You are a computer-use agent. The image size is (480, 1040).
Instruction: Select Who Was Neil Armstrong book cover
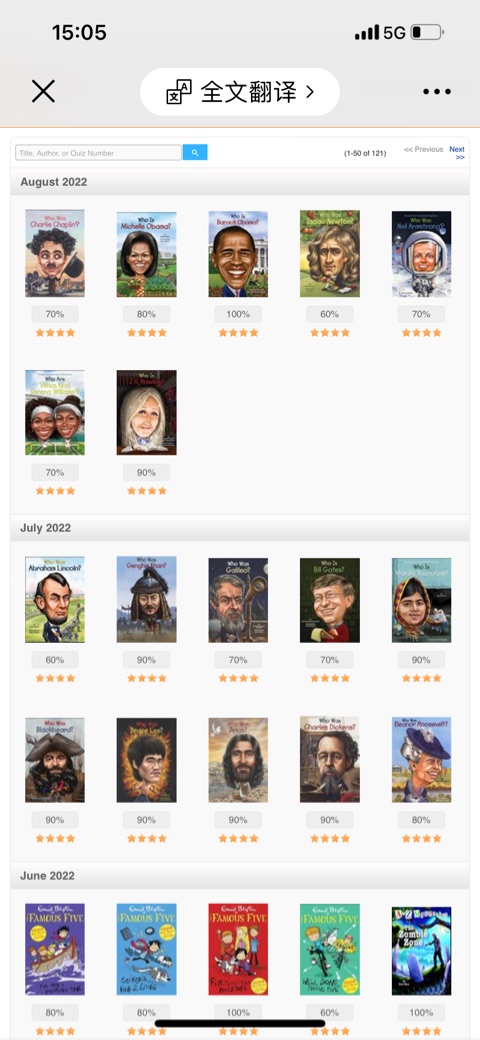tap(421, 254)
